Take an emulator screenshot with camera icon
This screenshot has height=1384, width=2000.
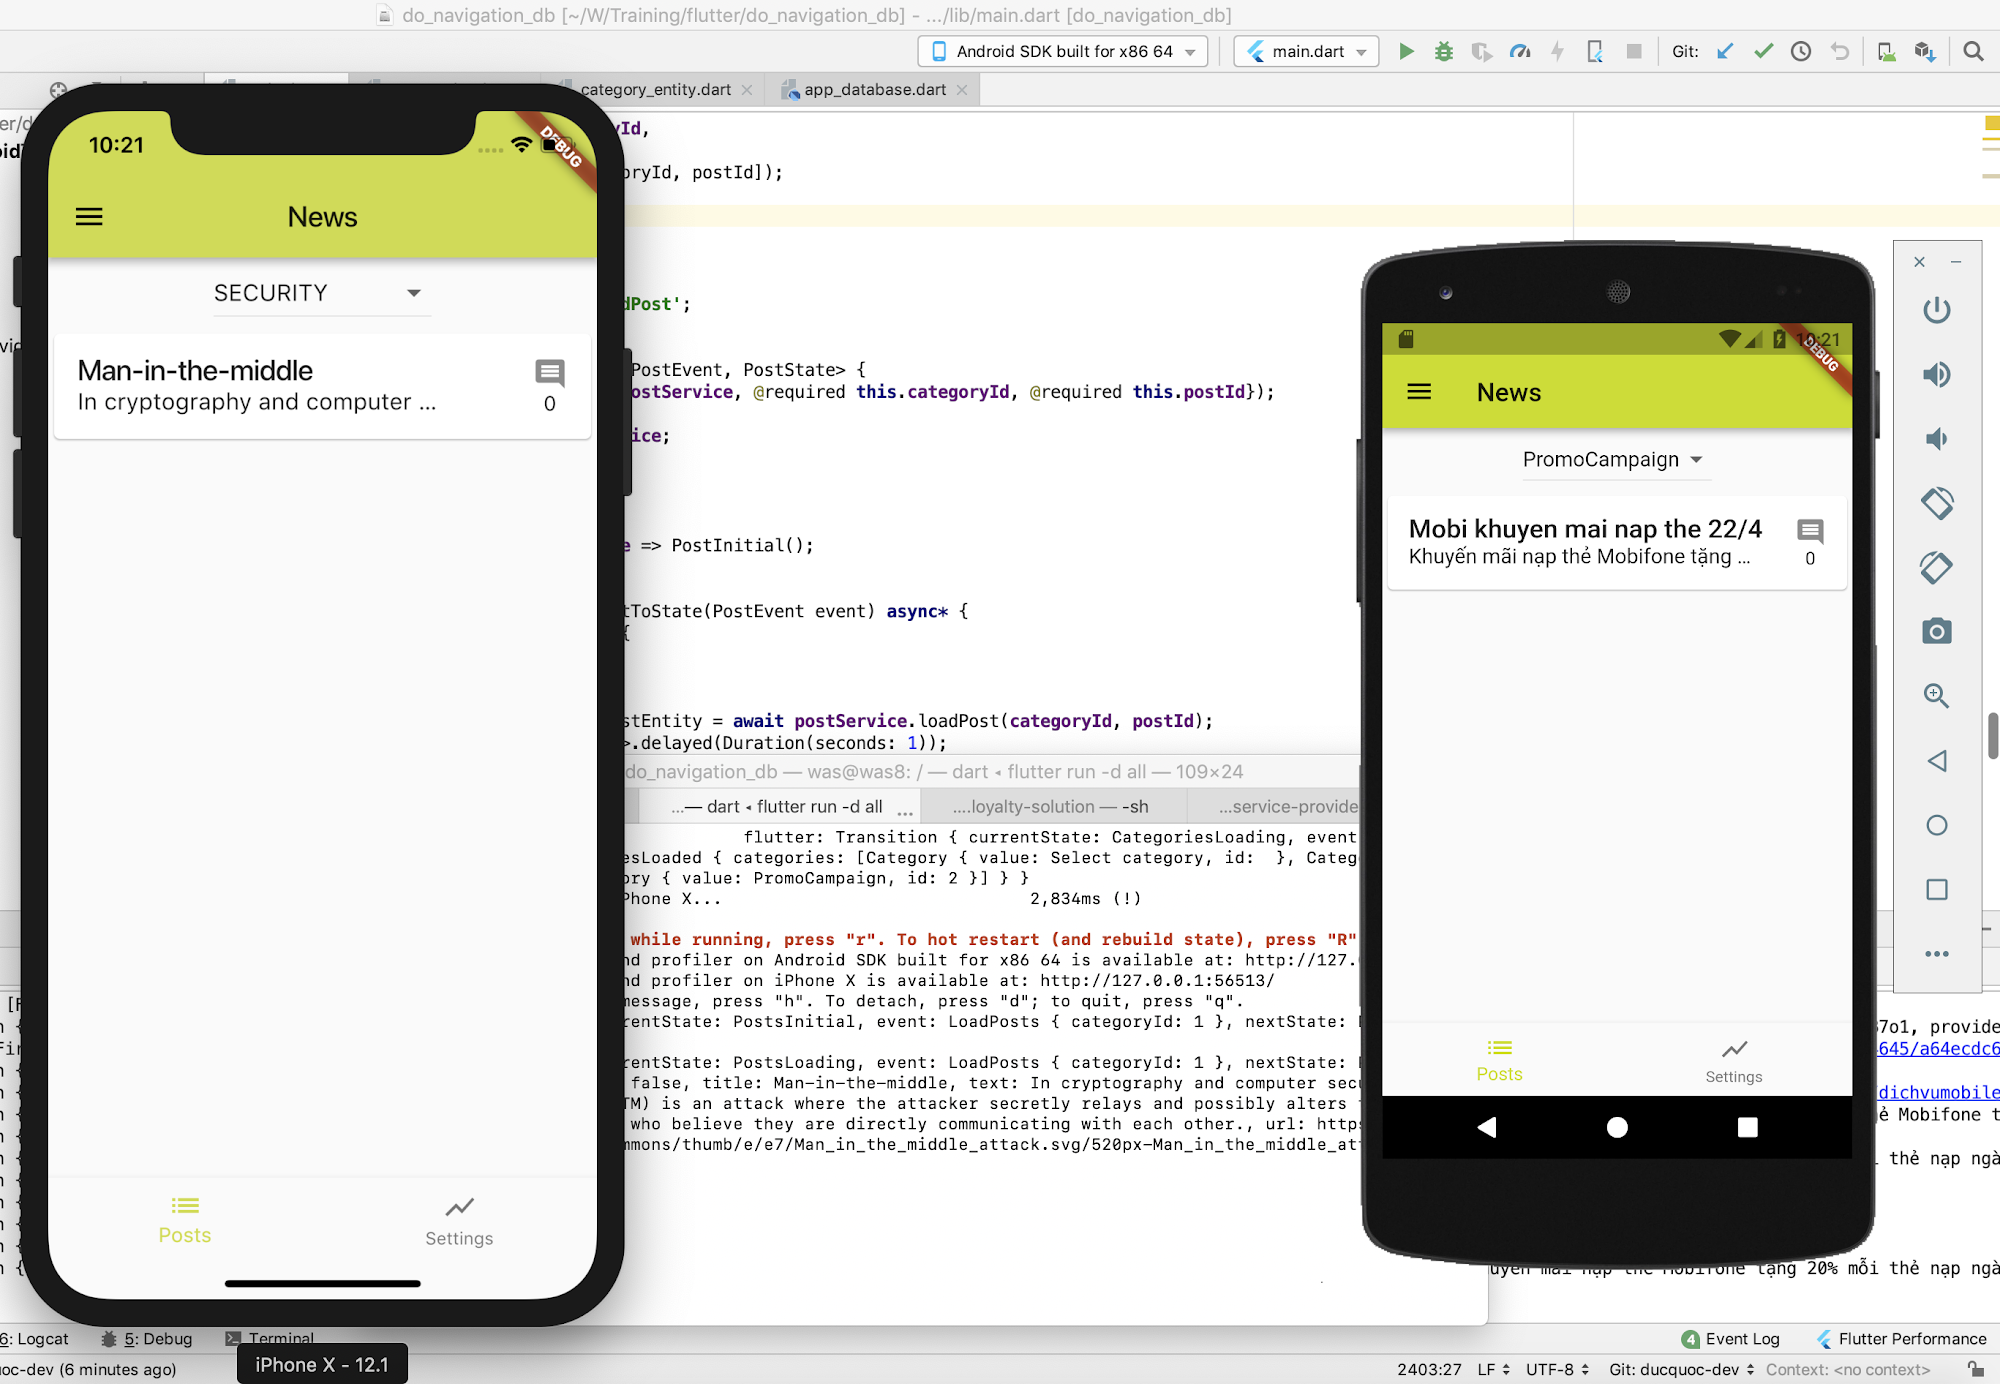1936,631
